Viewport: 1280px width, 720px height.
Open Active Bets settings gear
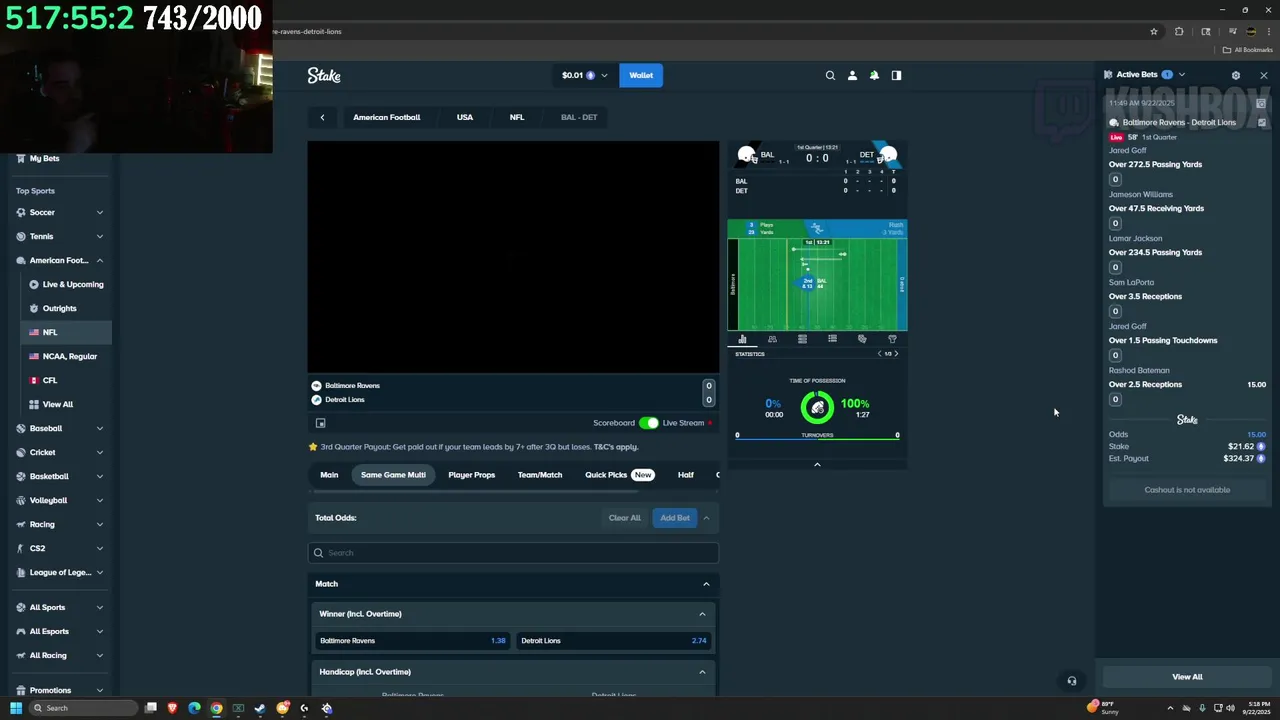pyautogui.click(x=1236, y=75)
